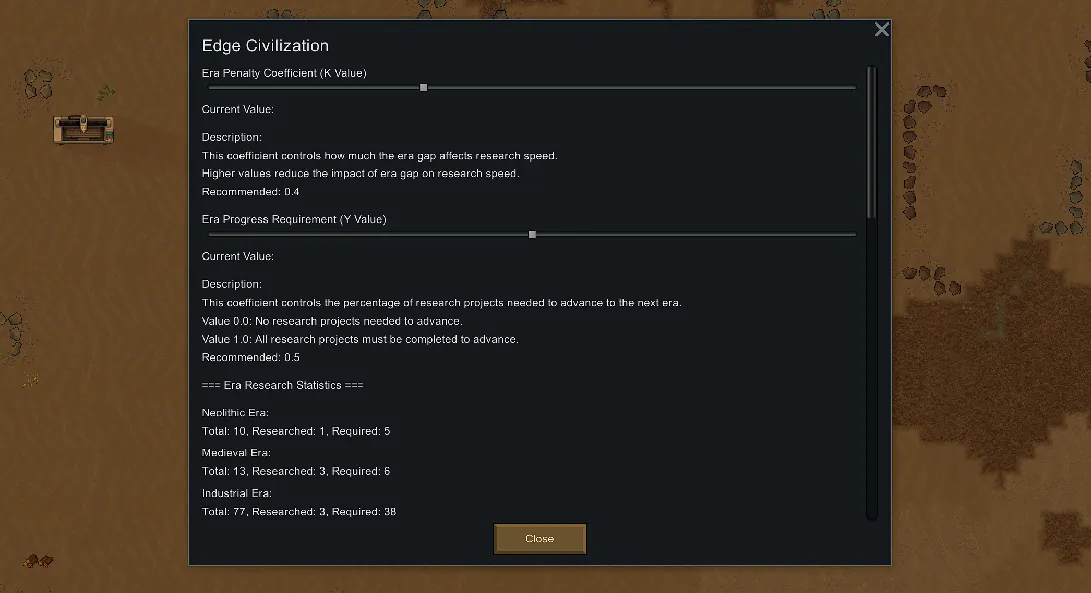Click the Era Progress Requirement slider handle
1091x593 pixels.
(532, 235)
